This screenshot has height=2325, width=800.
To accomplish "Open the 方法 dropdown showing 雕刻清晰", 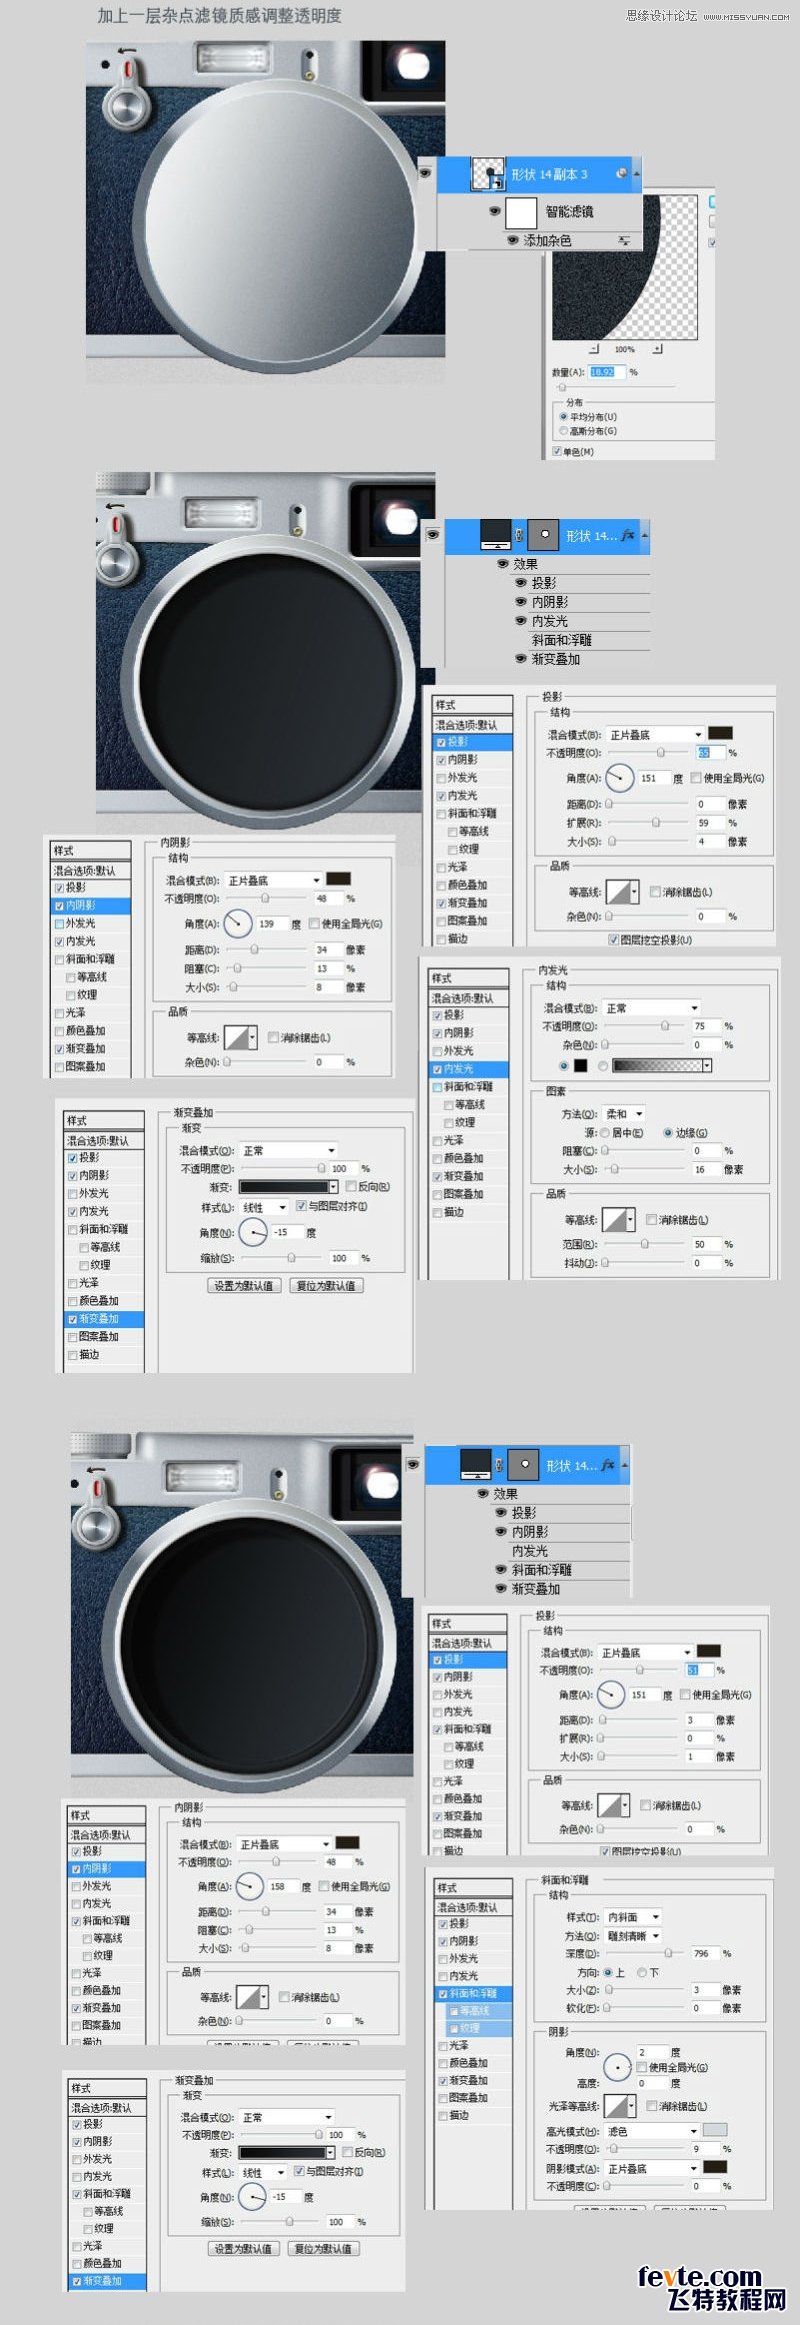I will (x=633, y=1936).
